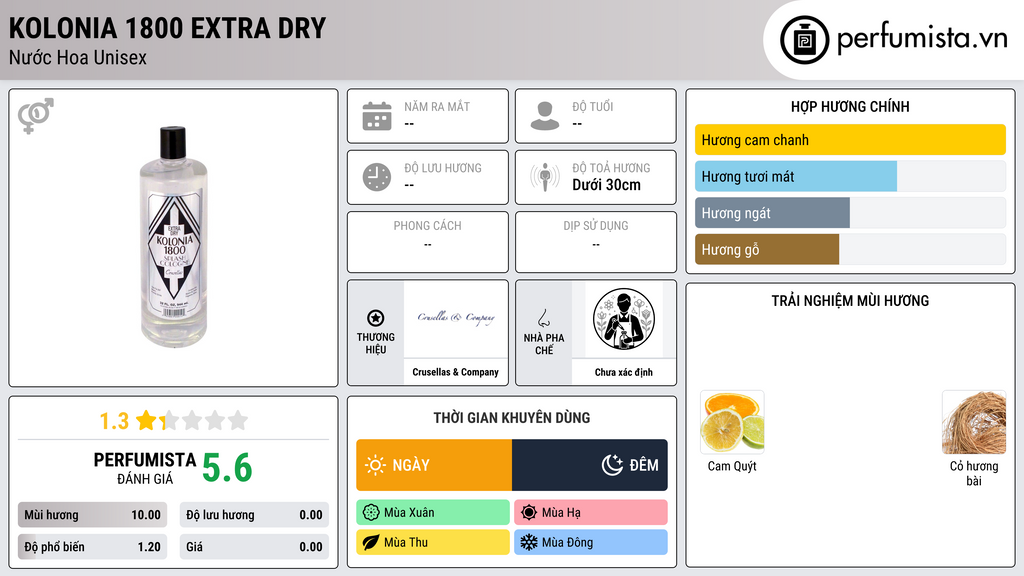Image resolution: width=1024 pixels, height=576 pixels.
Task: Click the Mùa Xuân season tag
Action: point(433,513)
